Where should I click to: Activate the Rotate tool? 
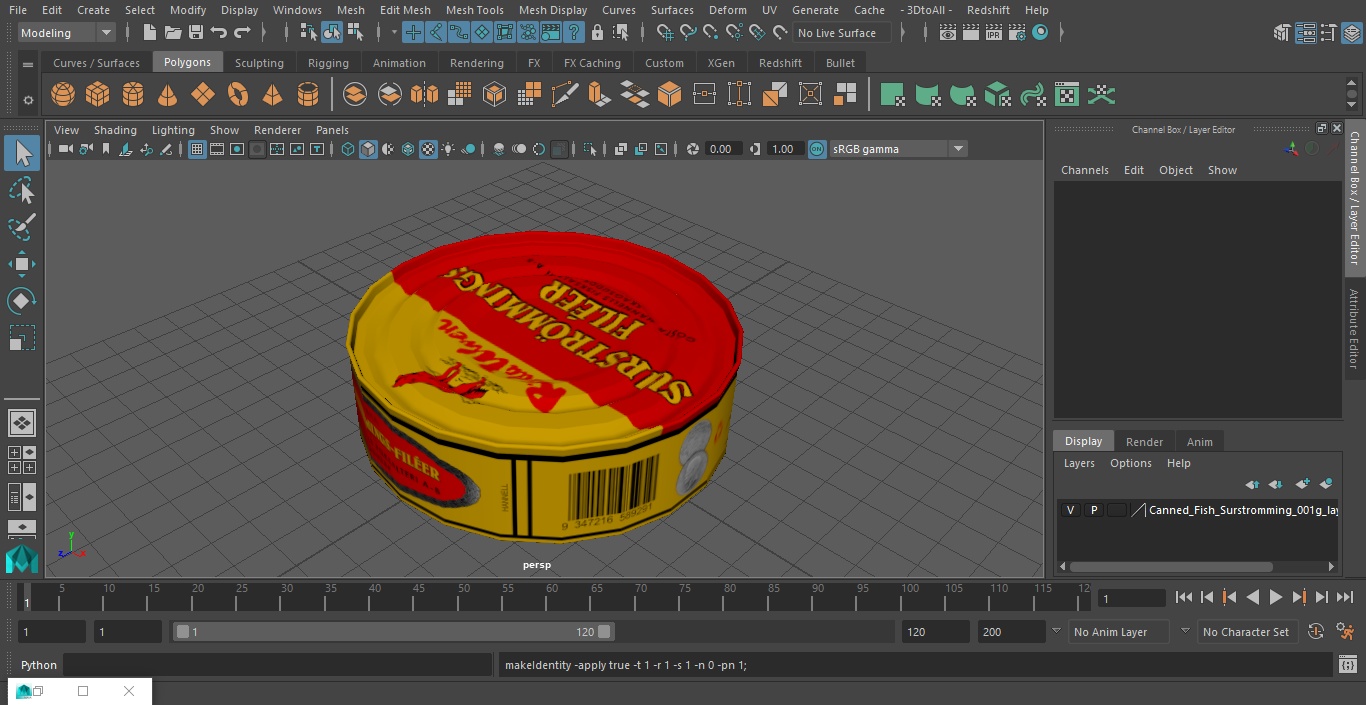tap(21, 301)
